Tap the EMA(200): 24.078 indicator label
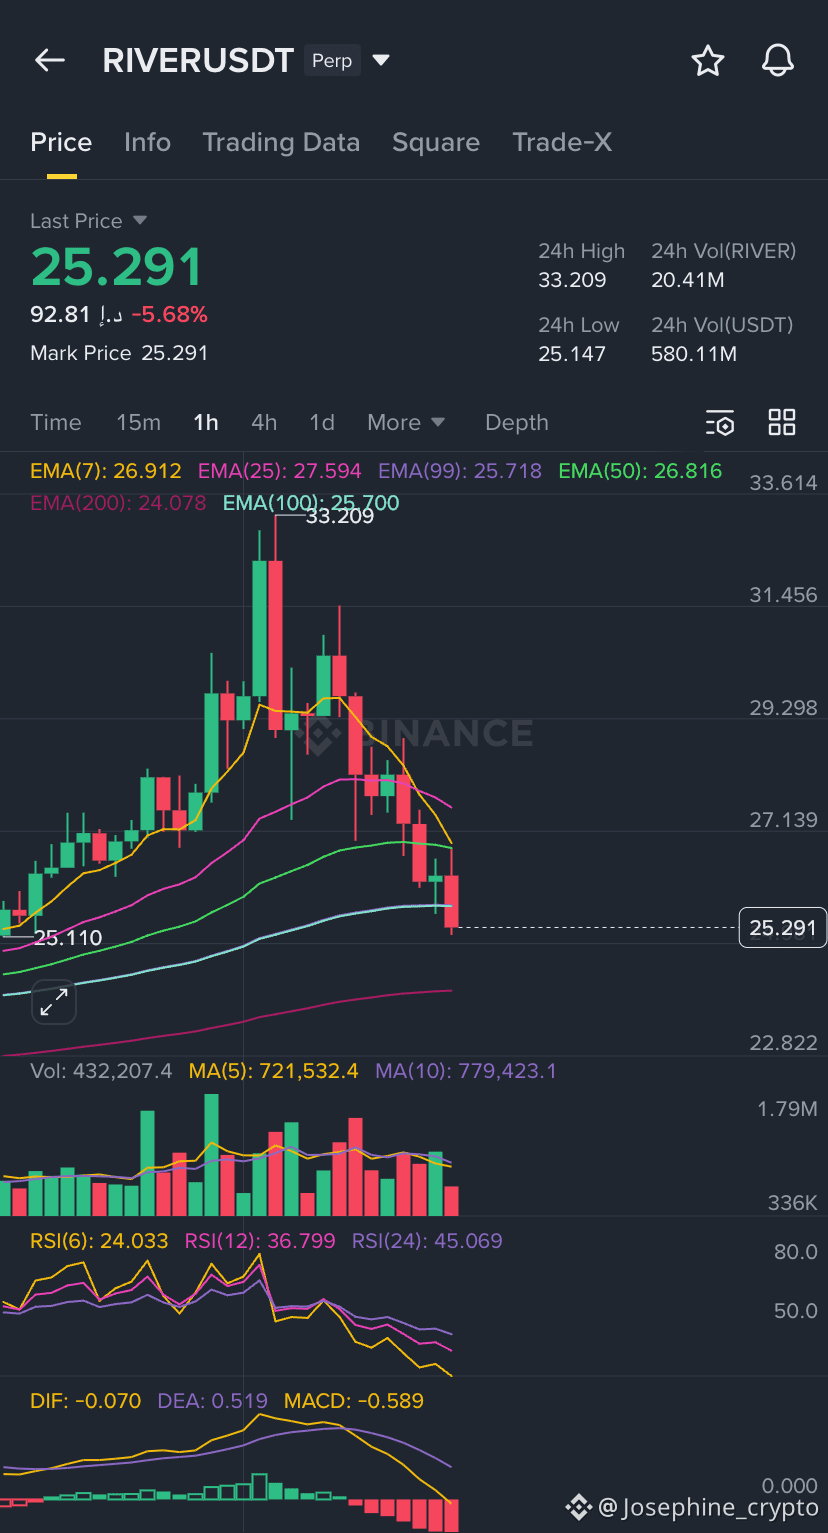This screenshot has width=828, height=1533. [118, 503]
